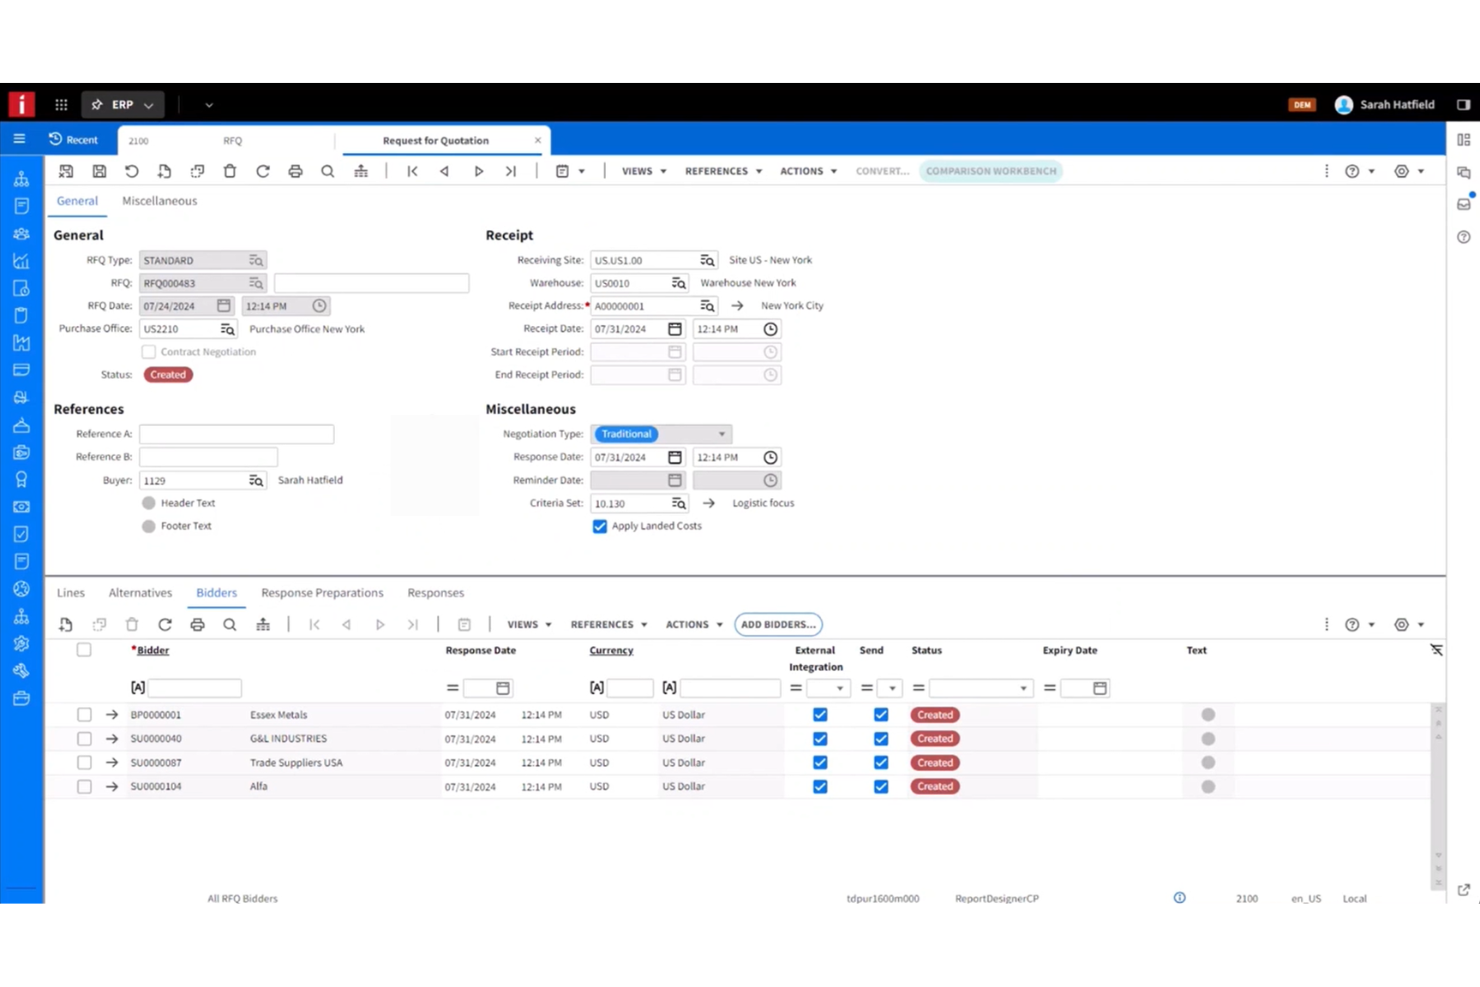This screenshot has height=987, width=1480.
Task: Click the Delete icon in the top toolbar
Action: 230,171
